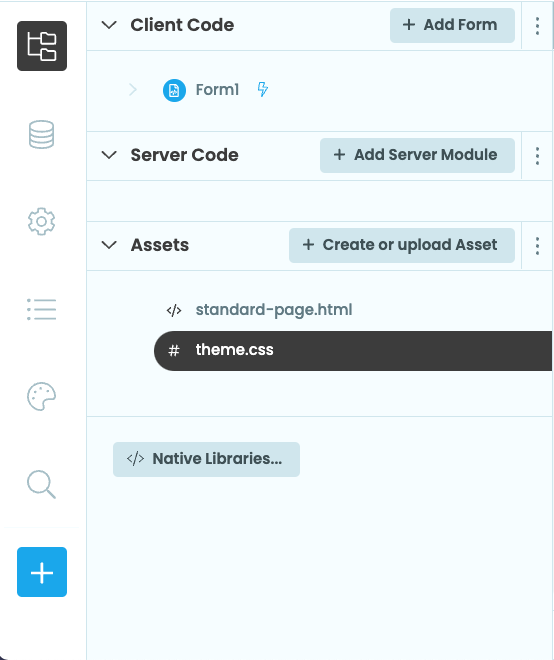
Task: Click the code icon beside standard-page.html
Action: click(x=174, y=311)
